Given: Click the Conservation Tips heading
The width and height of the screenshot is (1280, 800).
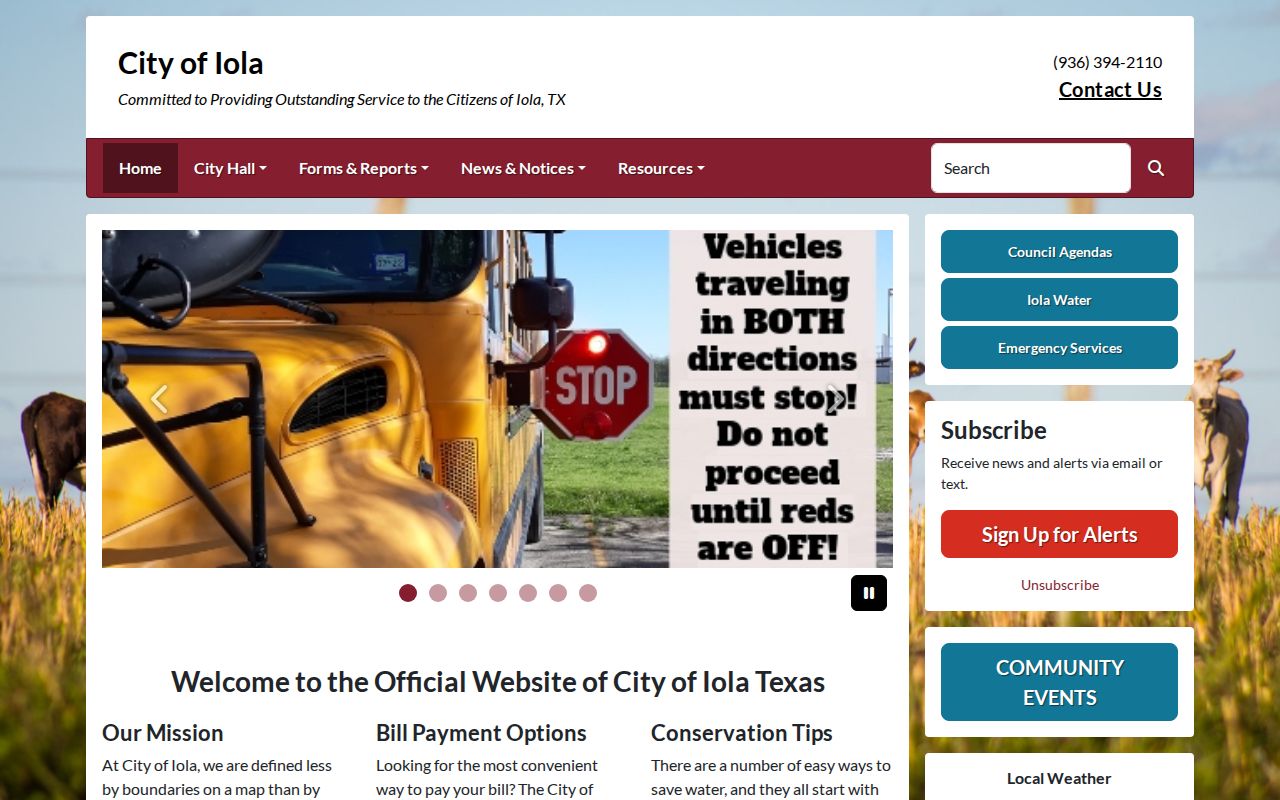Looking at the screenshot, I should (742, 733).
